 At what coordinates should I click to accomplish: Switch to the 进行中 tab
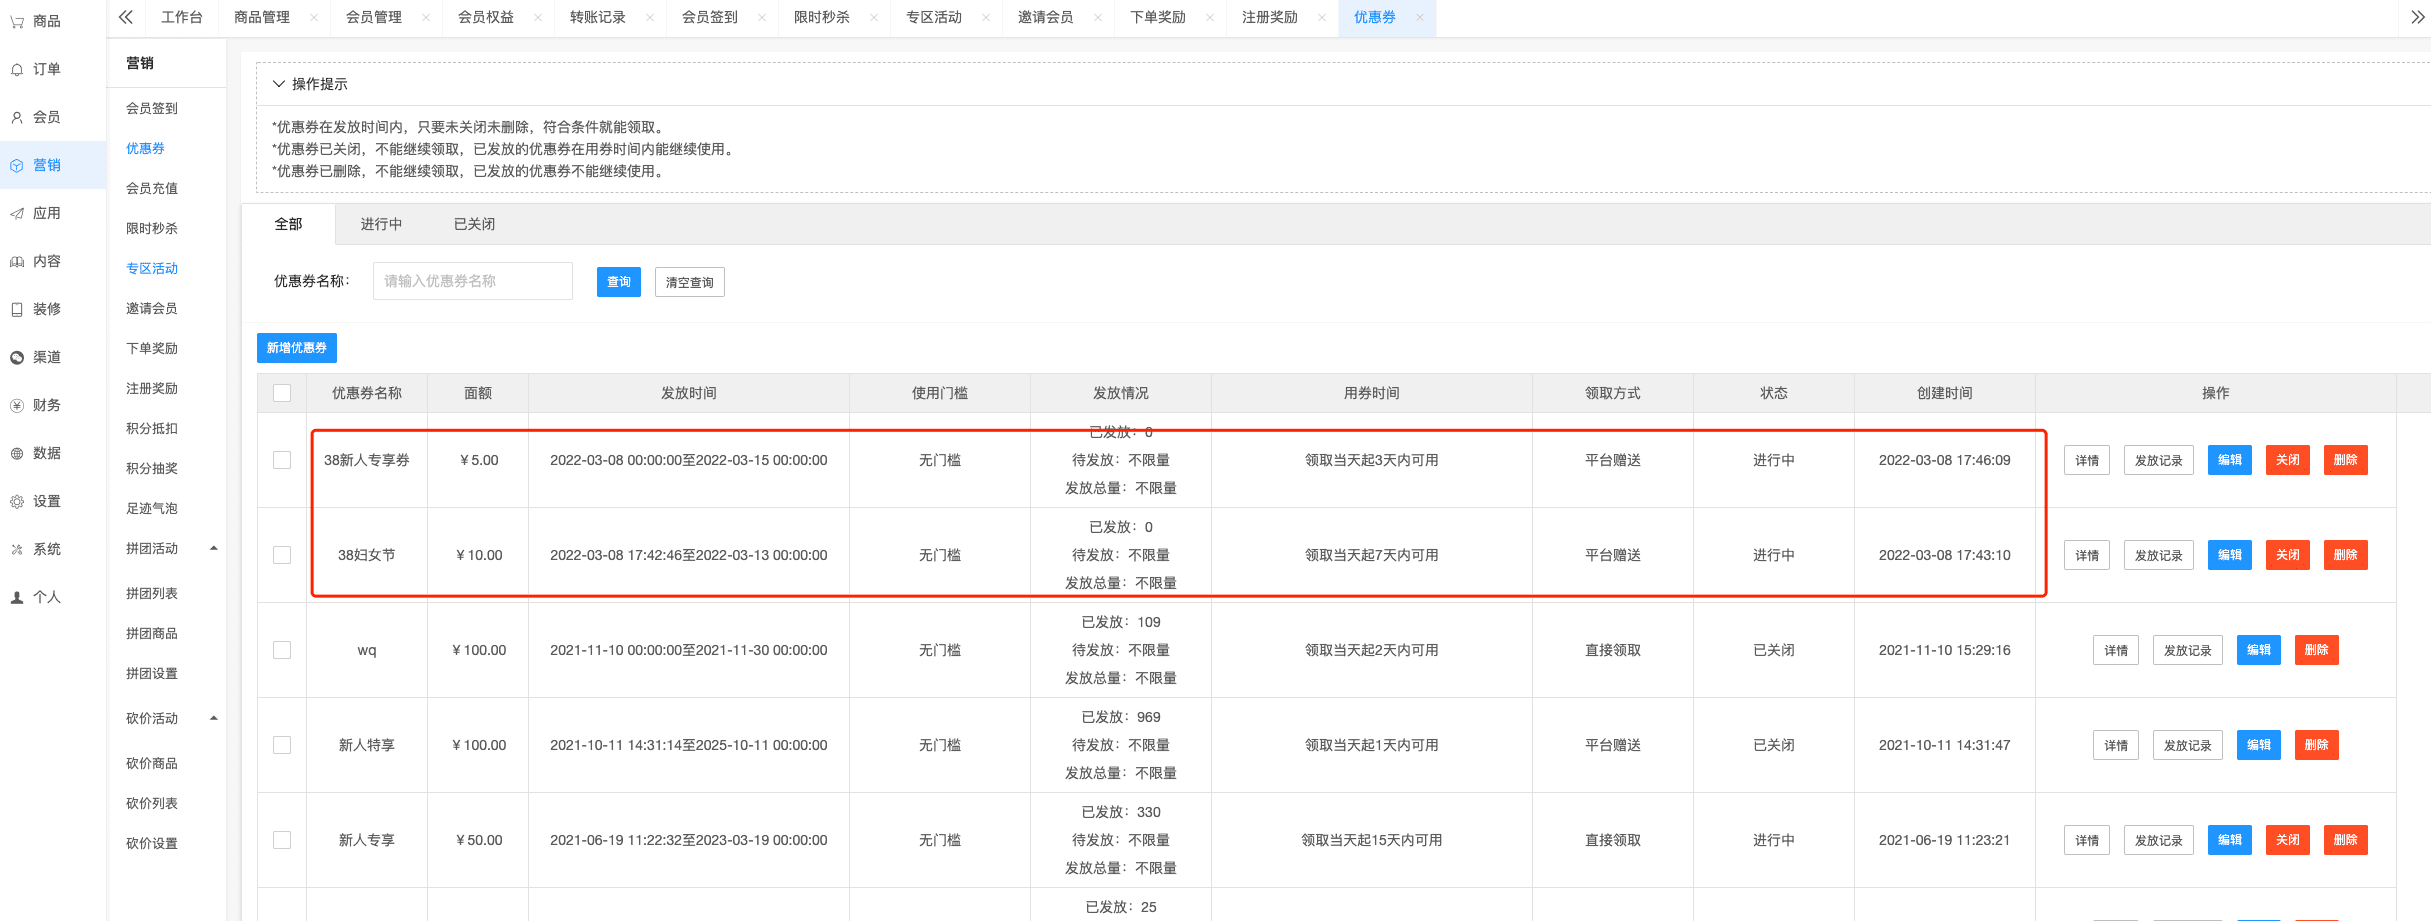tap(381, 224)
